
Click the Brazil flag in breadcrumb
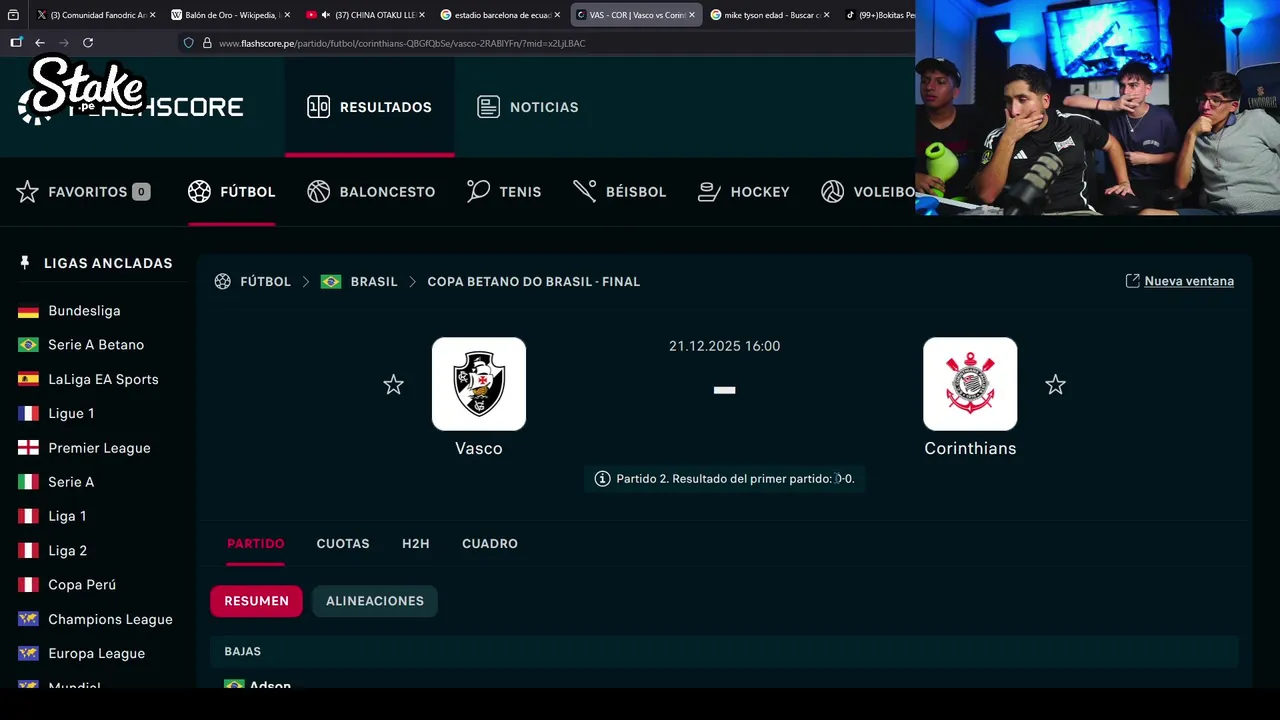tap(331, 282)
